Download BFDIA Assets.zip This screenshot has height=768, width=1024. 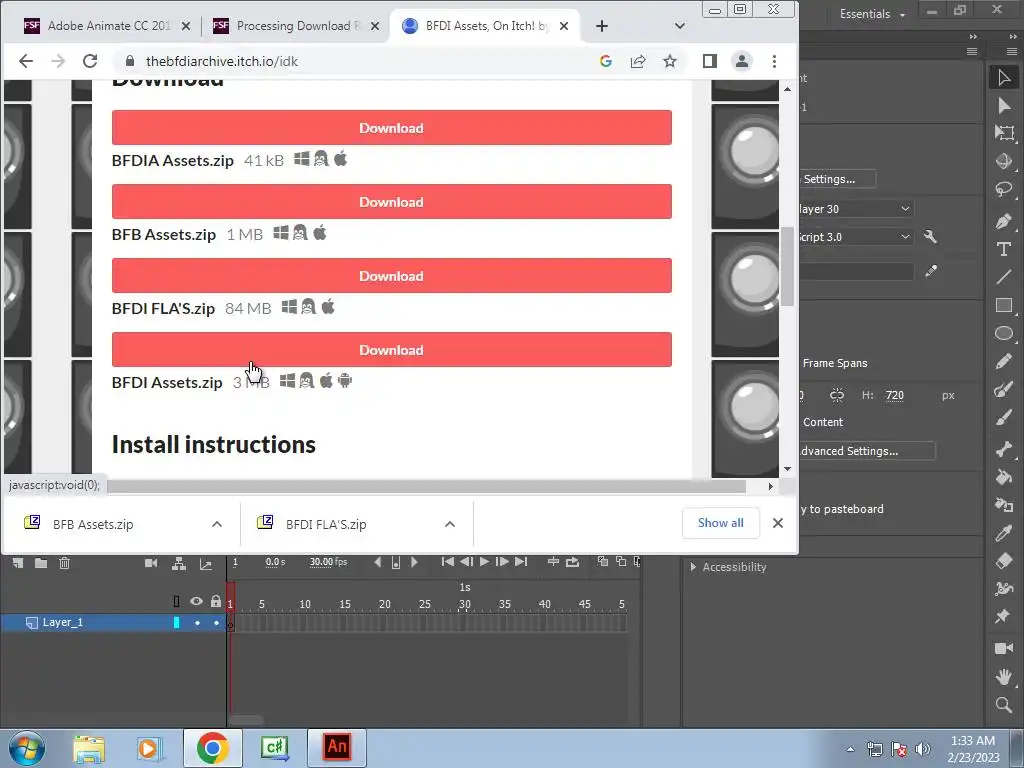[391, 127]
